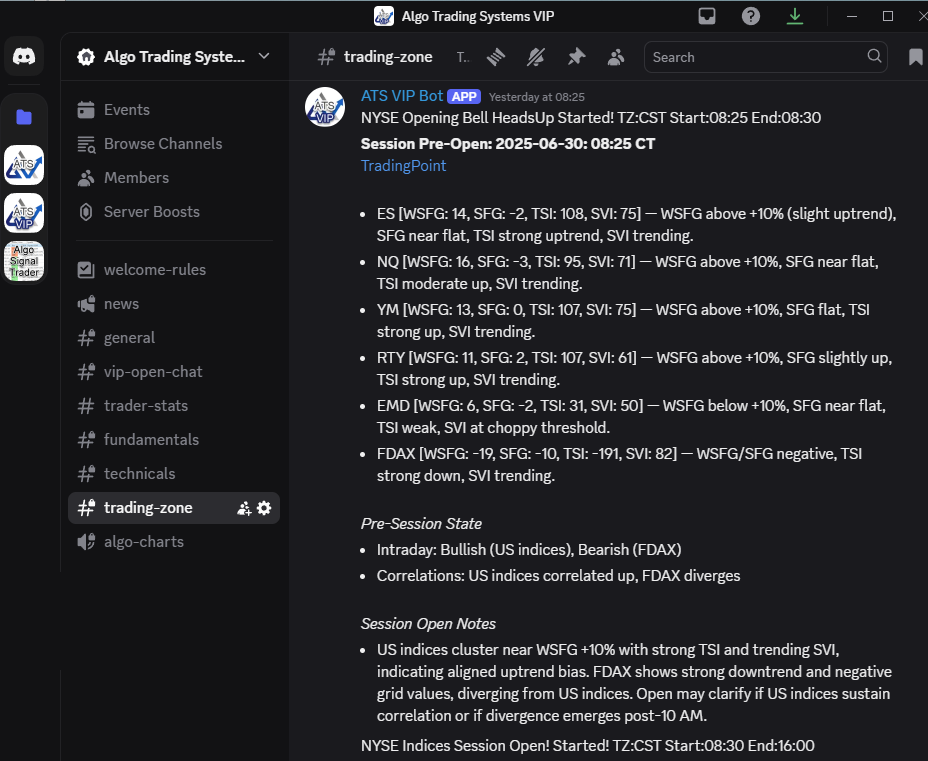Image resolution: width=928 pixels, height=761 pixels.
Task: Open trading-zone channel settings gear
Action: [264, 508]
